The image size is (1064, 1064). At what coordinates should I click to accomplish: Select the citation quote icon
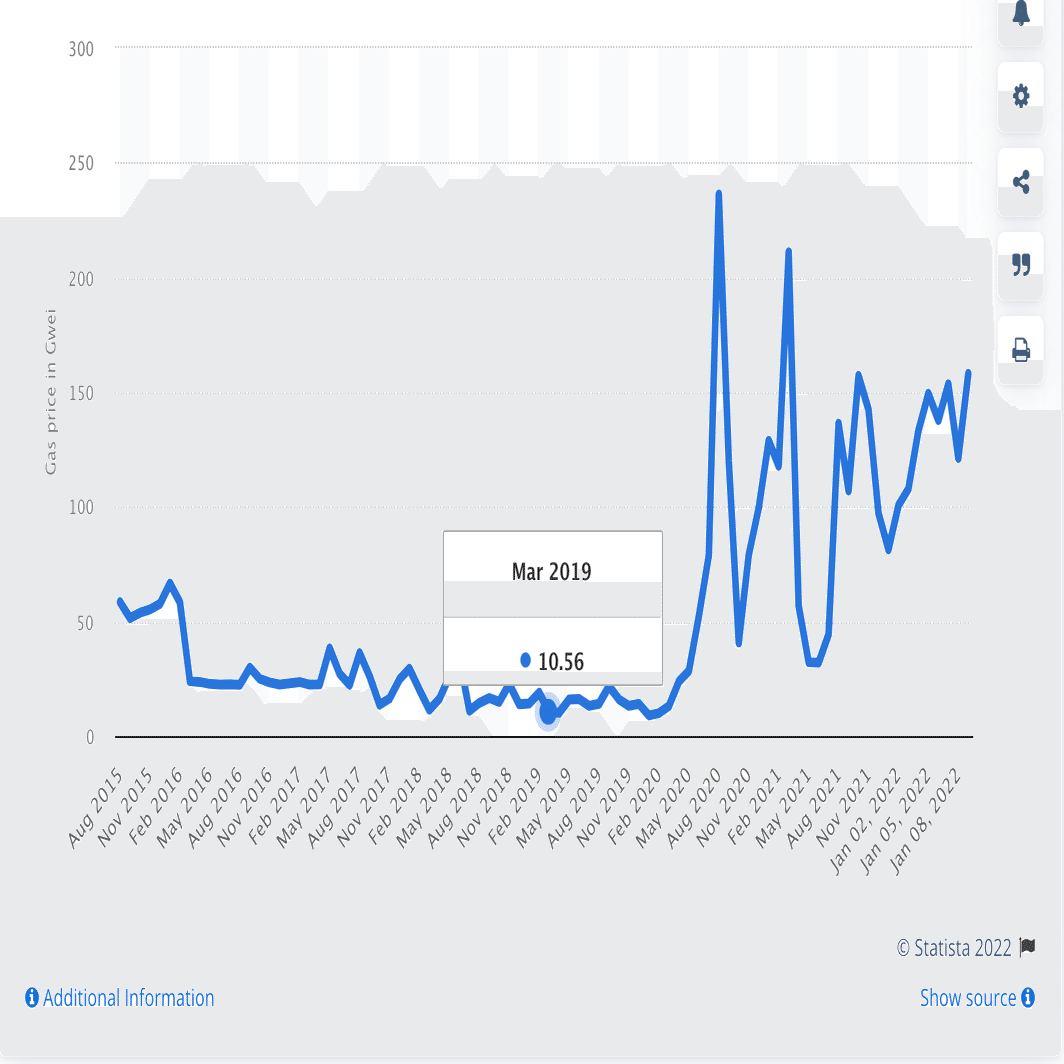[x=1020, y=265]
